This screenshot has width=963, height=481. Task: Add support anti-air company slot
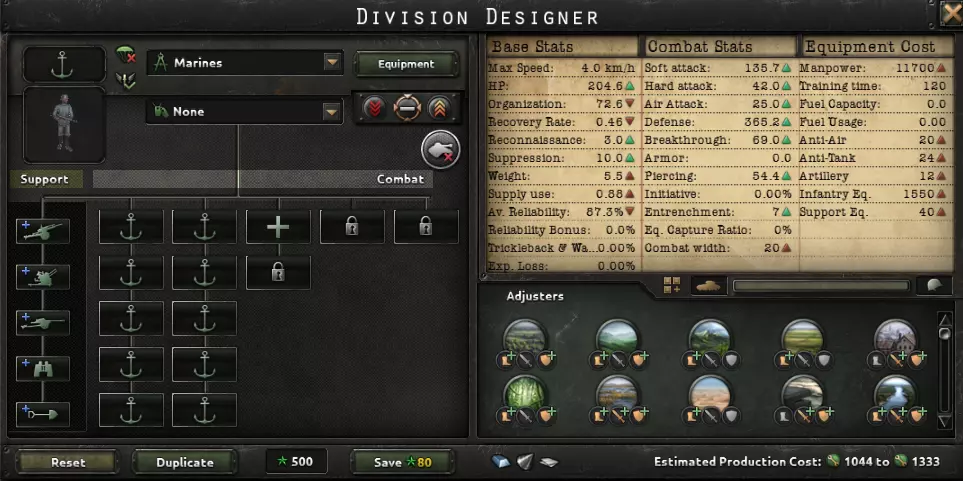[43, 277]
